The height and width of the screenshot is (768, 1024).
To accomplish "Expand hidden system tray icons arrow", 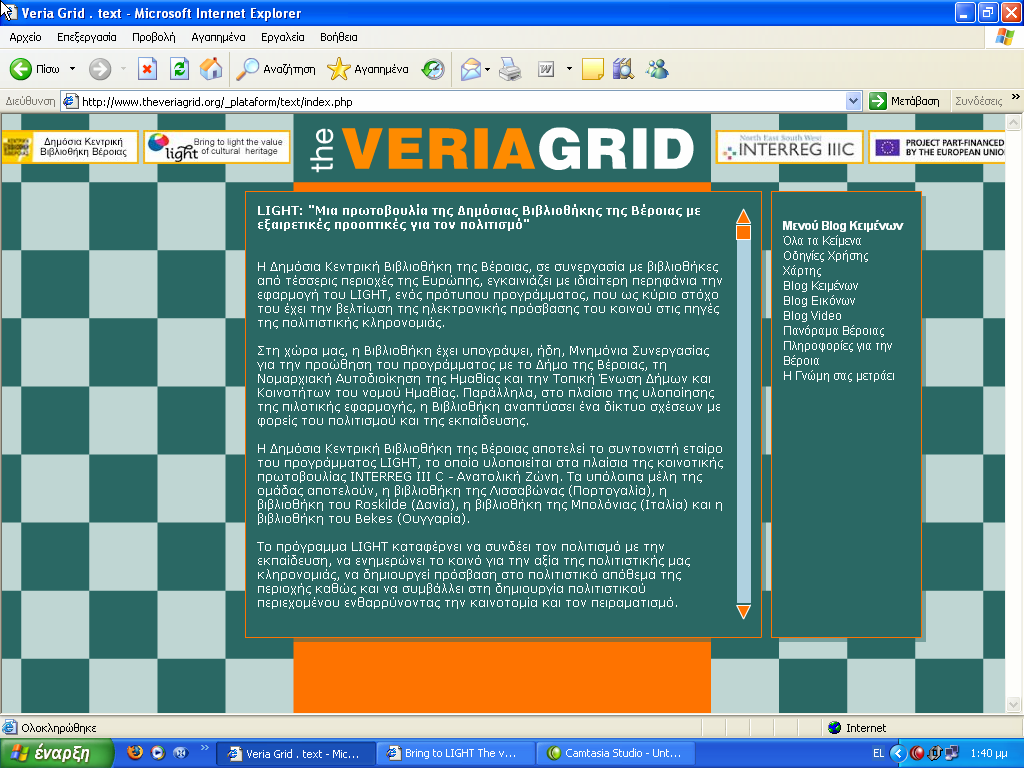I will [898, 754].
